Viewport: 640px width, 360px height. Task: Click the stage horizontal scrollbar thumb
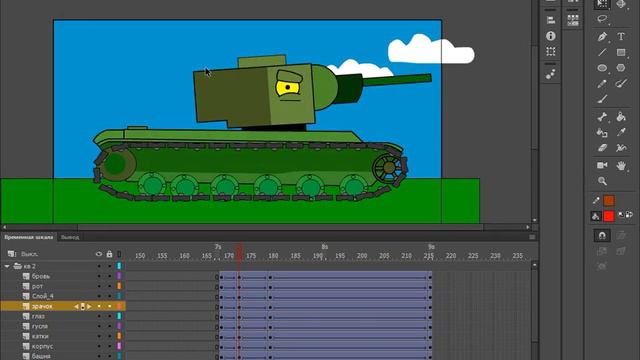point(280,227)
